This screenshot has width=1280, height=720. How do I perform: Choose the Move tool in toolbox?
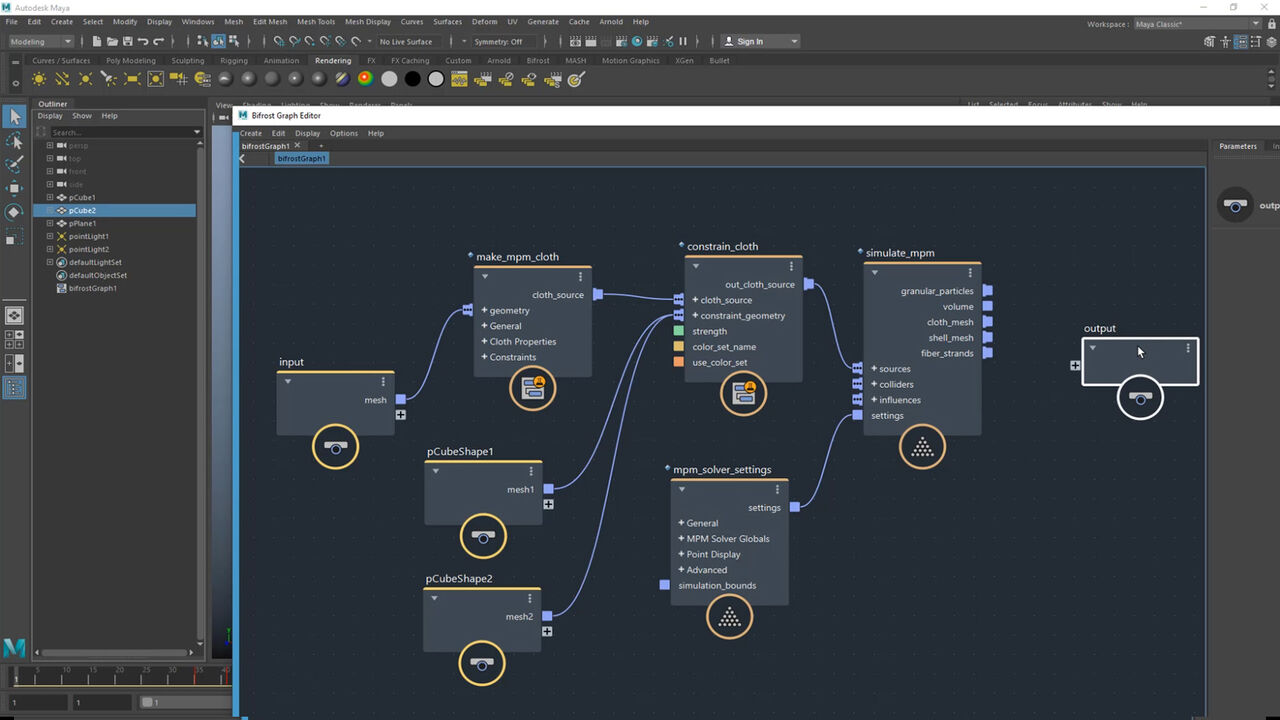tap(14, 188)
